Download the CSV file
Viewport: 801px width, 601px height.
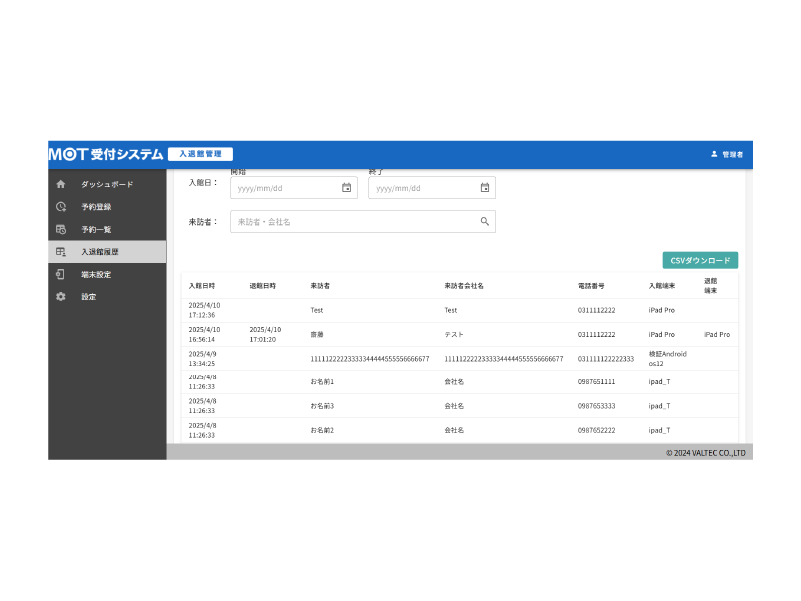[x=700, y=260]
